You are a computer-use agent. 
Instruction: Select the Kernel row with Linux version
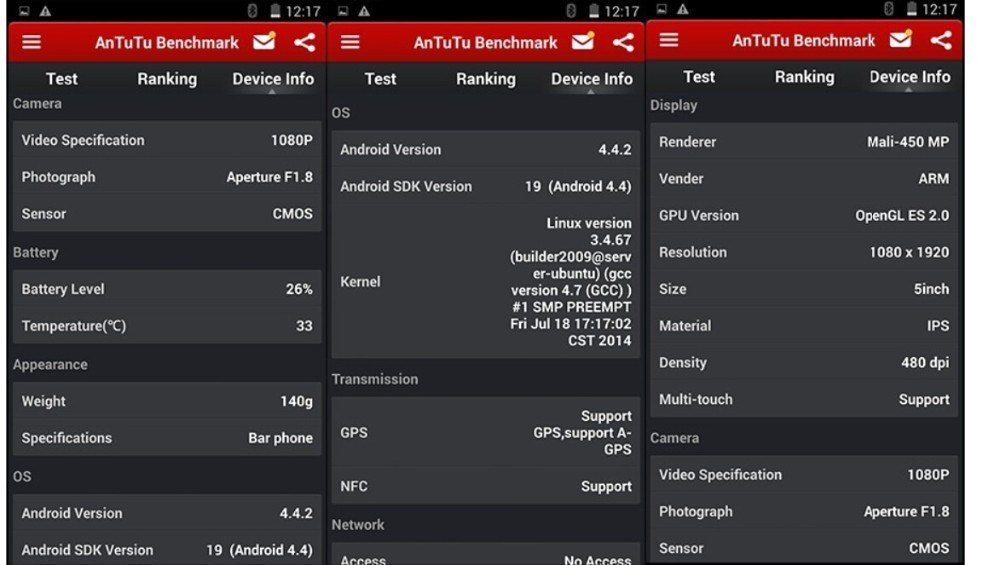485,282
